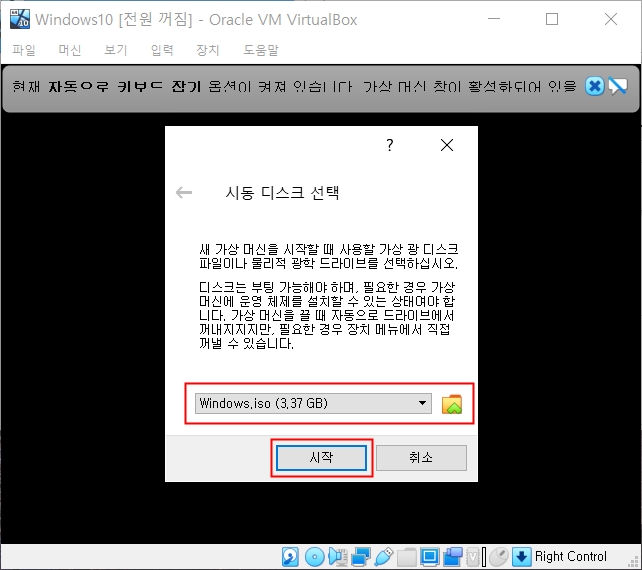Click the shared folders status icon

(407, 556)
